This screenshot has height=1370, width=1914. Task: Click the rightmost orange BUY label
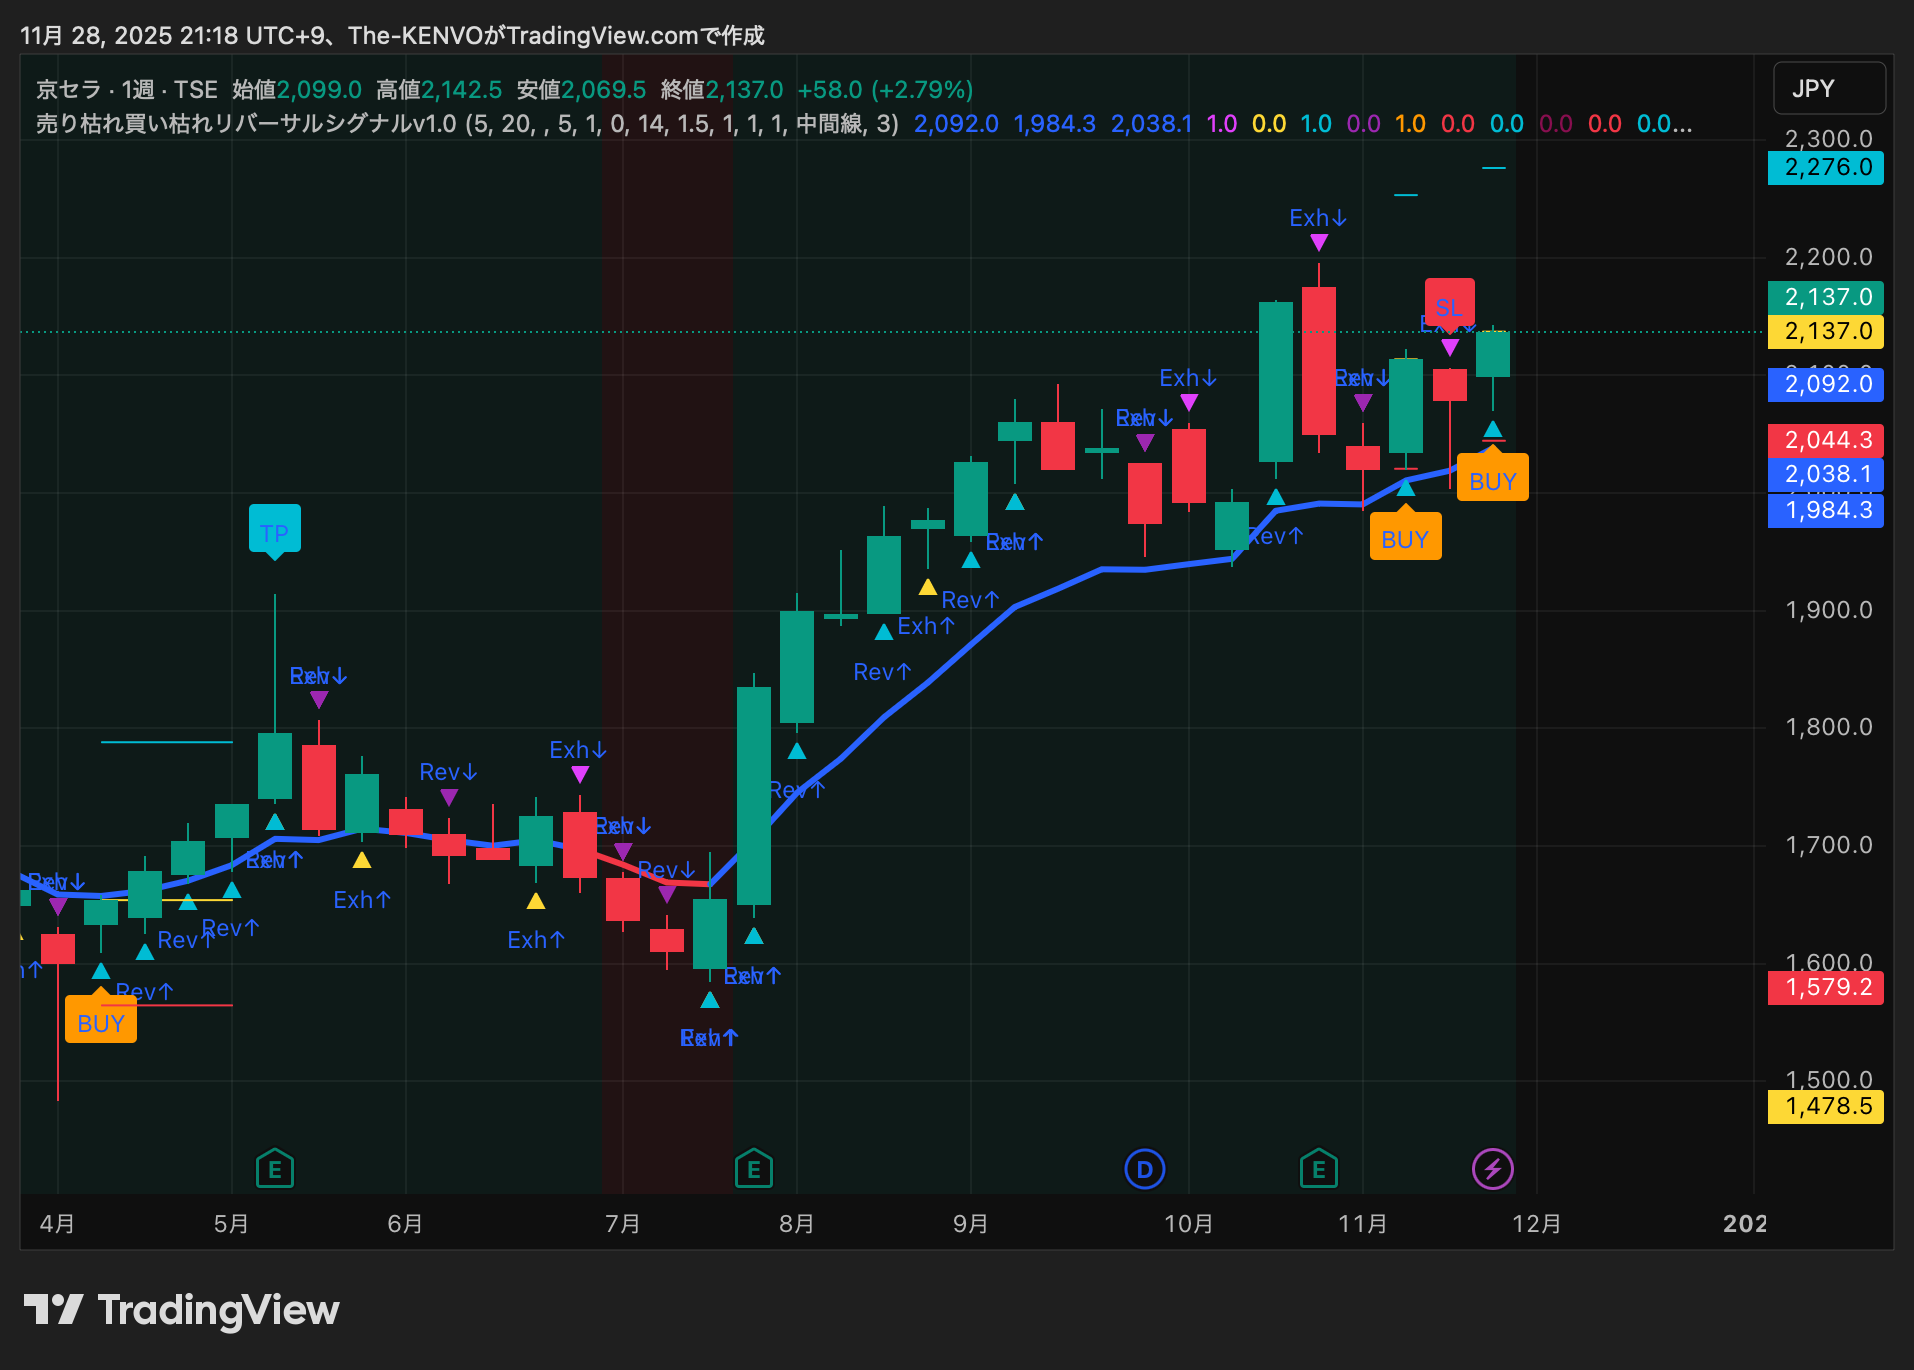click(1492, 481)
